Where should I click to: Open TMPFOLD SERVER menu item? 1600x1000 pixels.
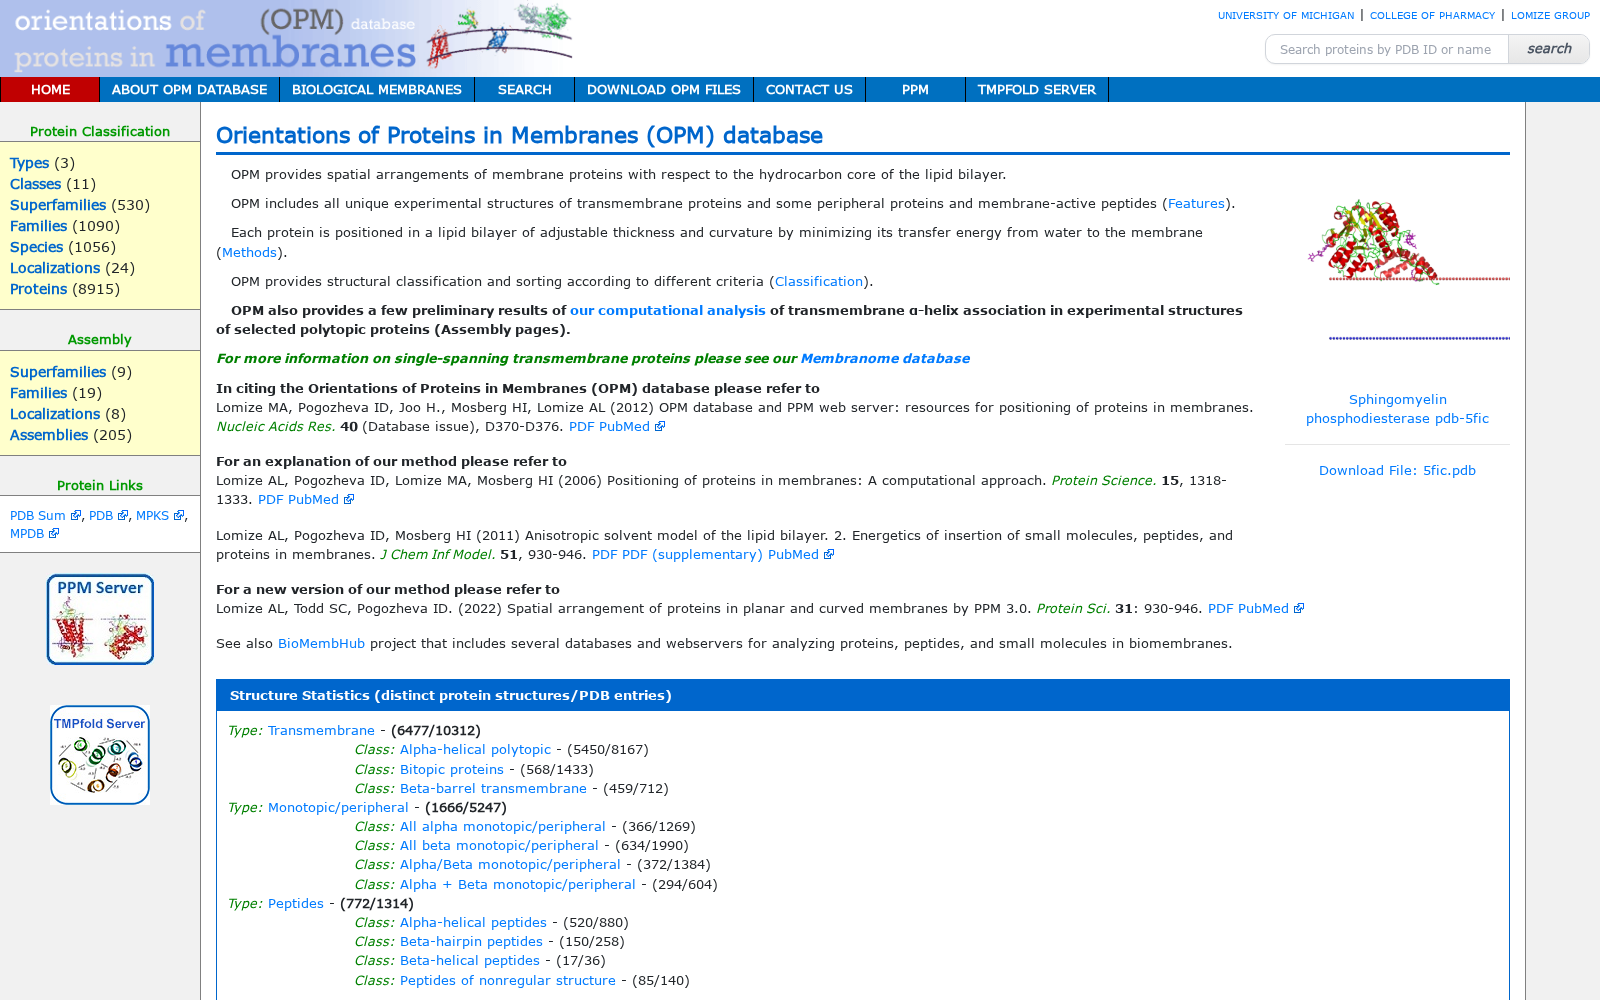(x=1037, y=90)
